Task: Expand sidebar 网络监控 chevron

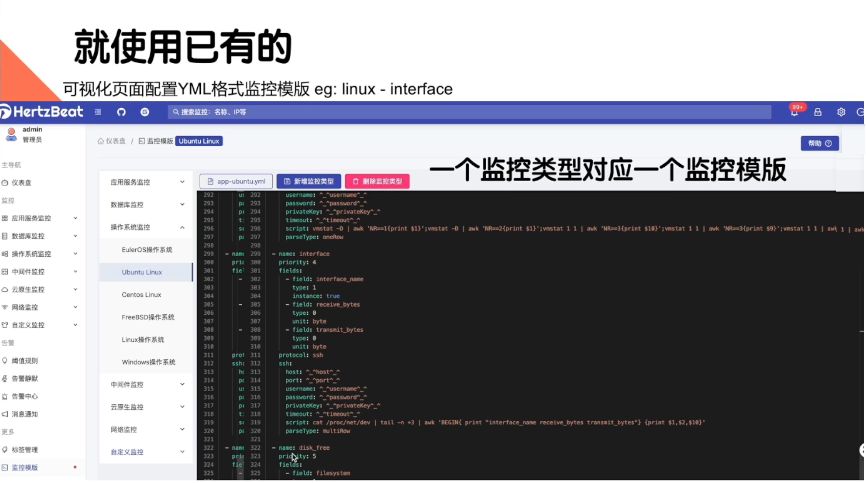Action: pyautogui.click(x=76, y=307)
